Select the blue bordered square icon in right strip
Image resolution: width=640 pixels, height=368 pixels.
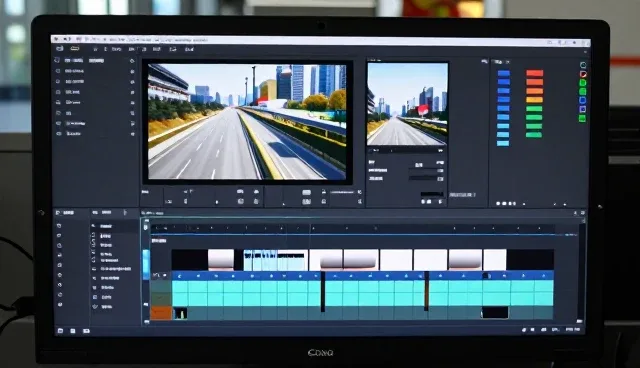[583, 109]
